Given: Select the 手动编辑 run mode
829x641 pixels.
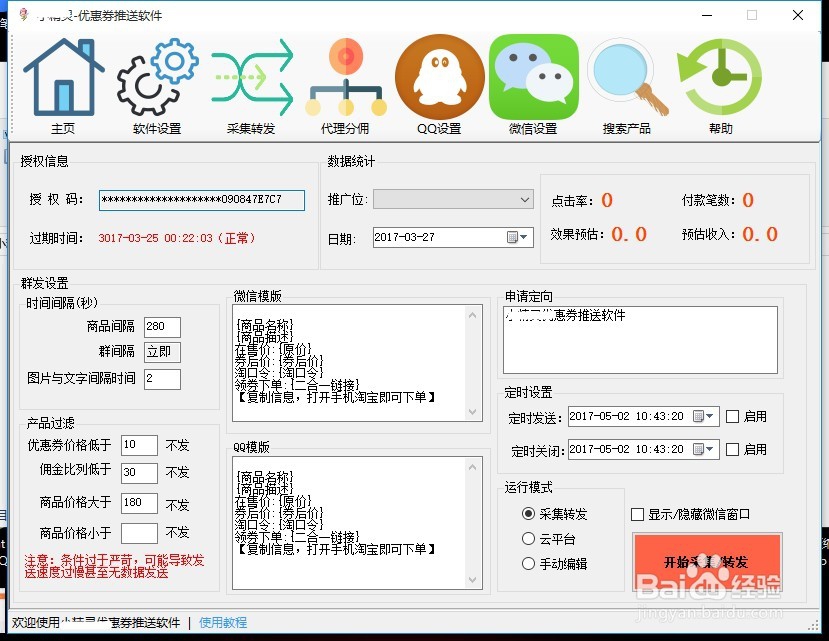Looking at the screenshot, I should pyautogui.click(x=528, y=561).
